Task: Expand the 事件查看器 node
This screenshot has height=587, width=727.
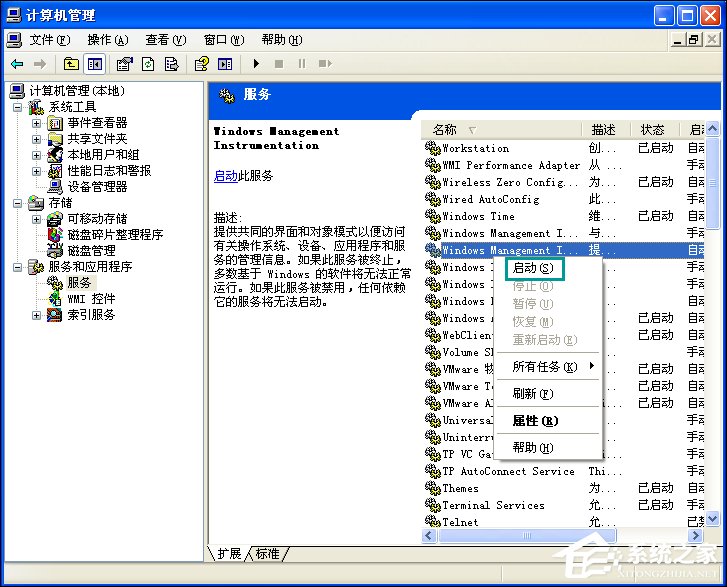Action: click(x=36, y=123)
